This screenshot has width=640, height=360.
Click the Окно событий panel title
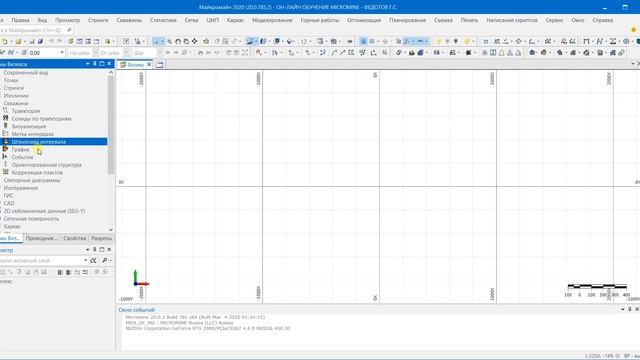(136, 310)
